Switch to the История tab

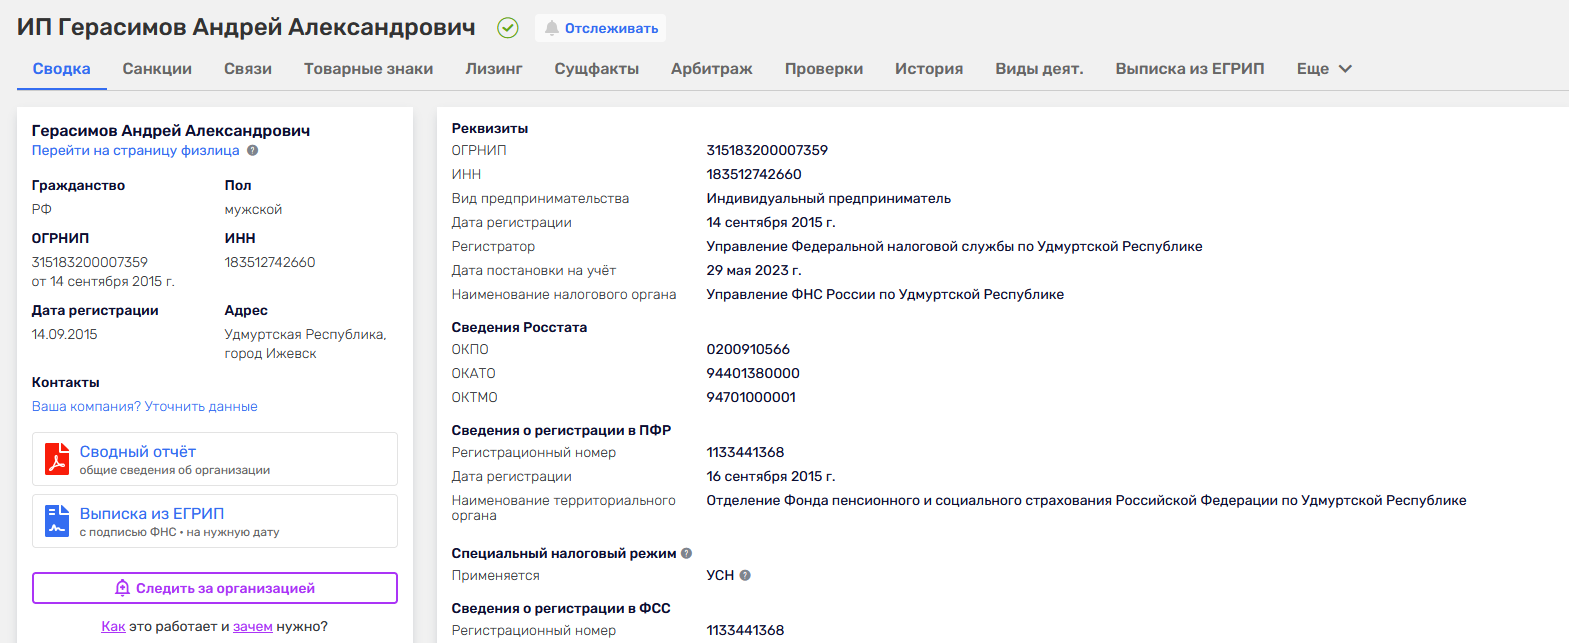929,69
